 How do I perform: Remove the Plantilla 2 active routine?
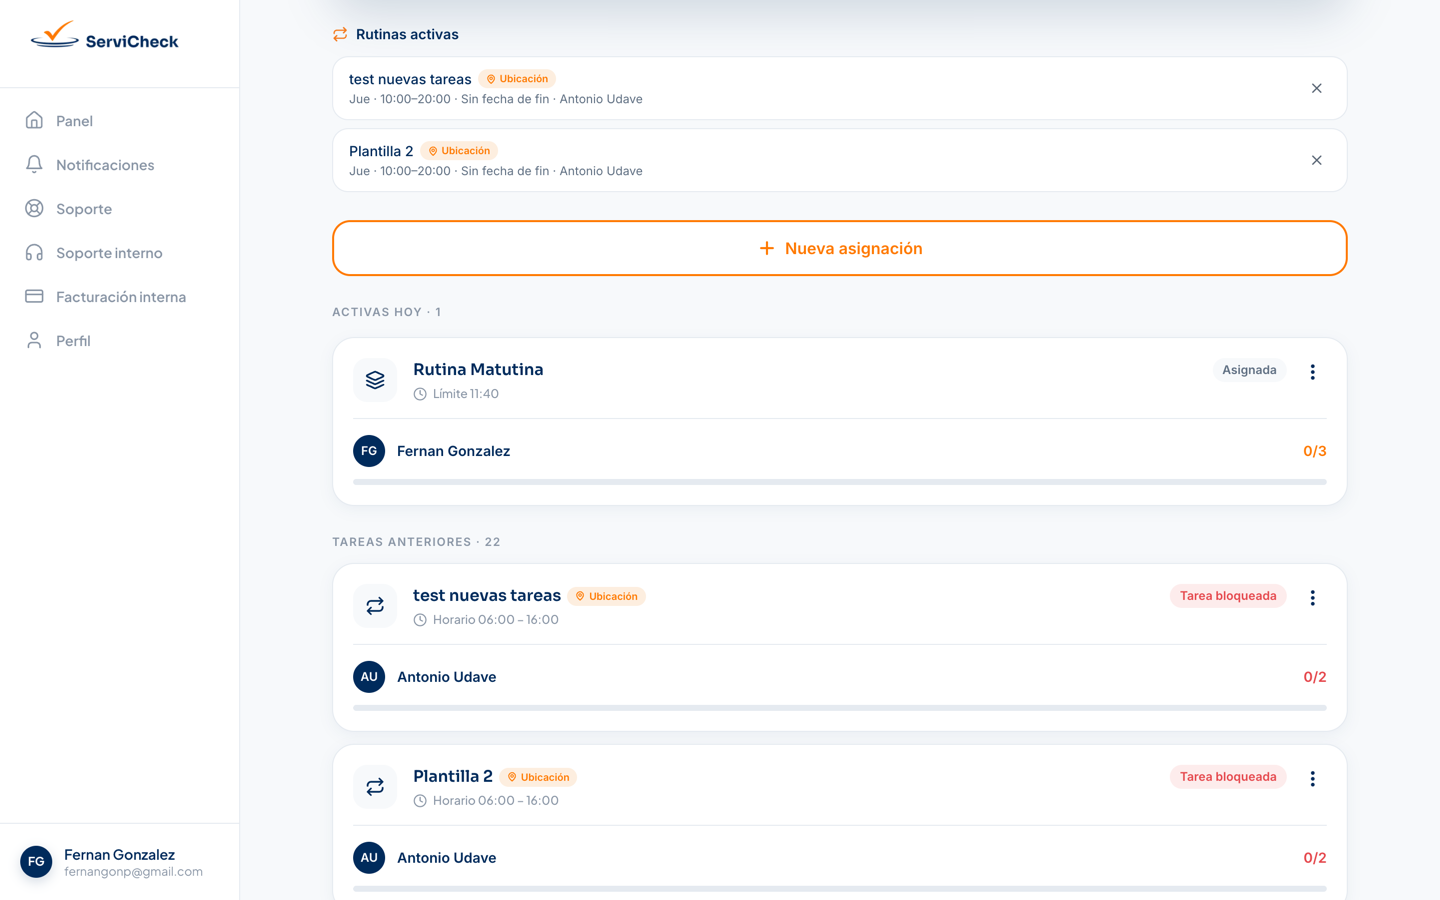click(x=1317, y=160)
